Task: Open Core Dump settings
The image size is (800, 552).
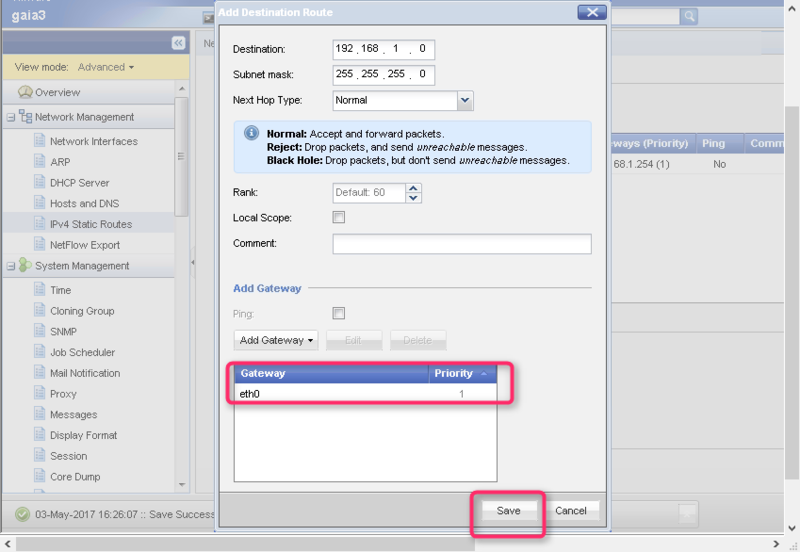Action: (x=75, y=477)
